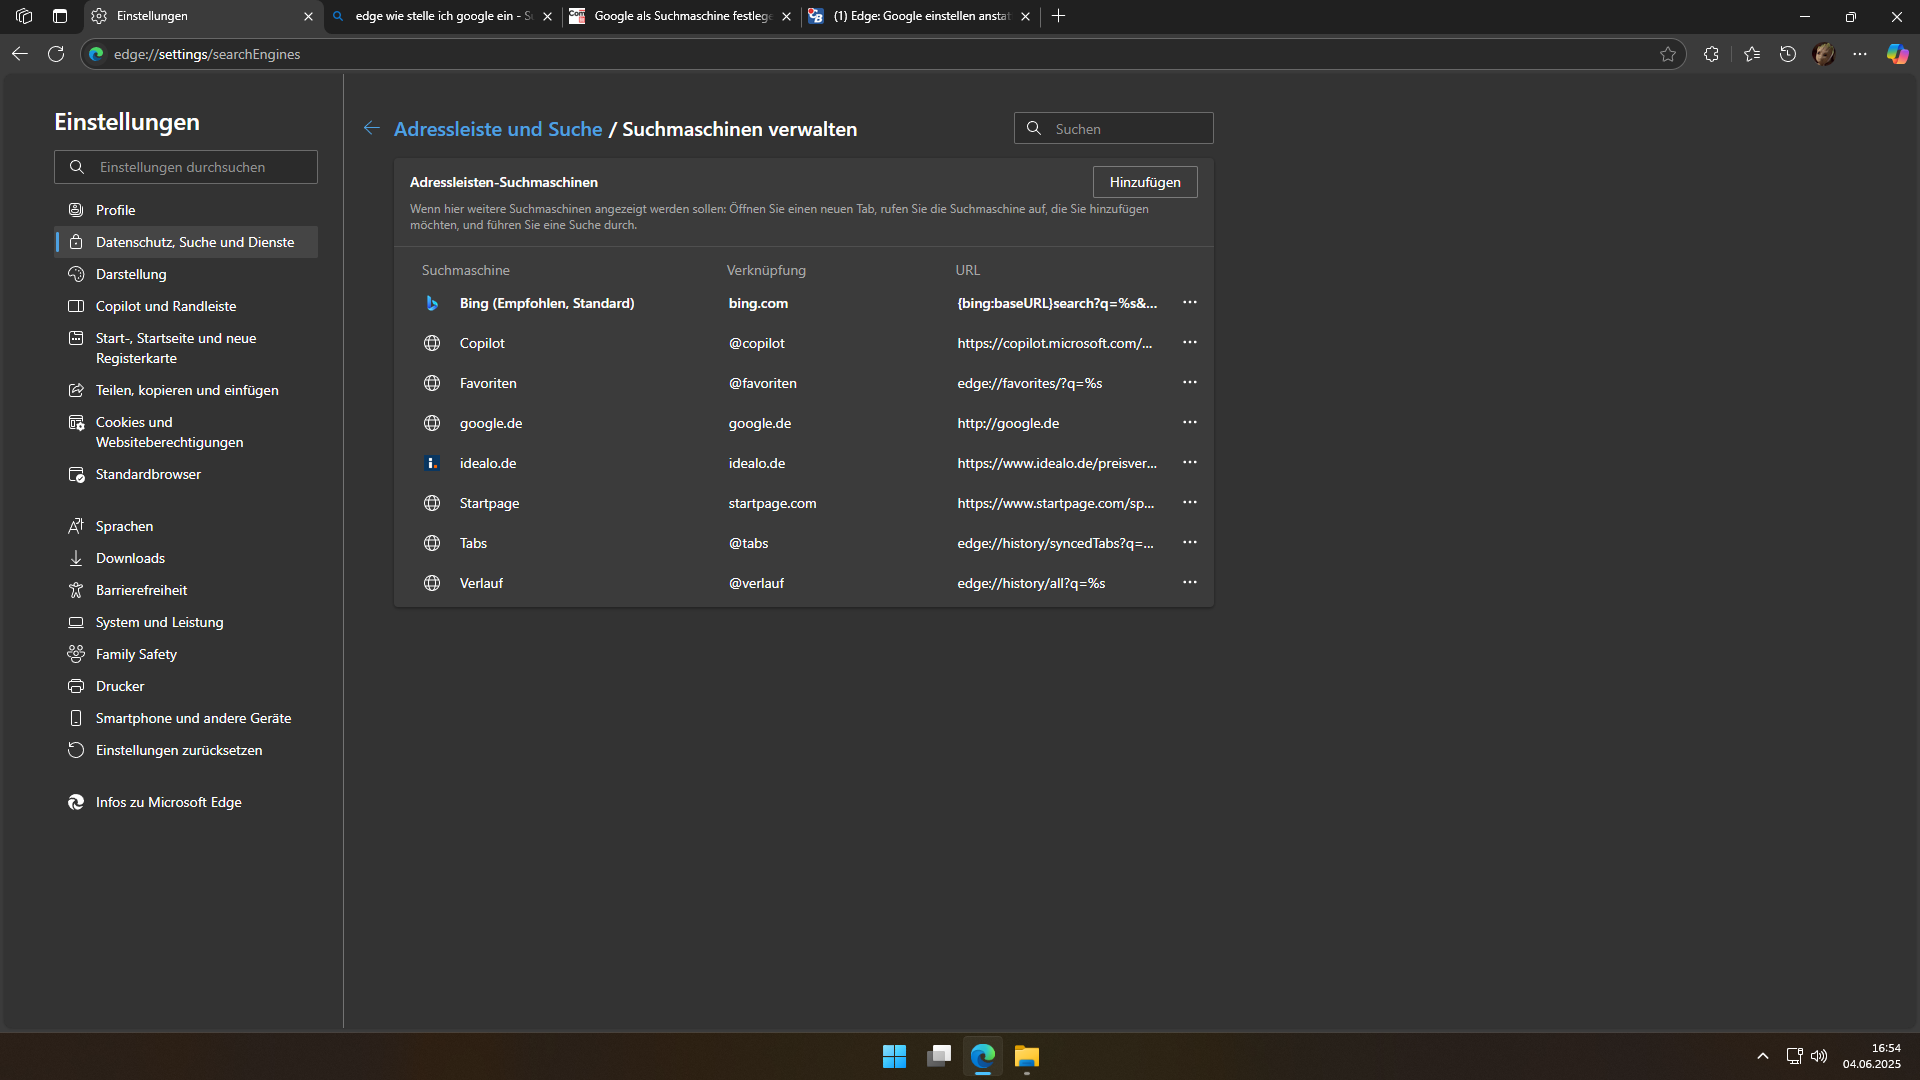Click the browser history clock icon

pos(1788,54)
